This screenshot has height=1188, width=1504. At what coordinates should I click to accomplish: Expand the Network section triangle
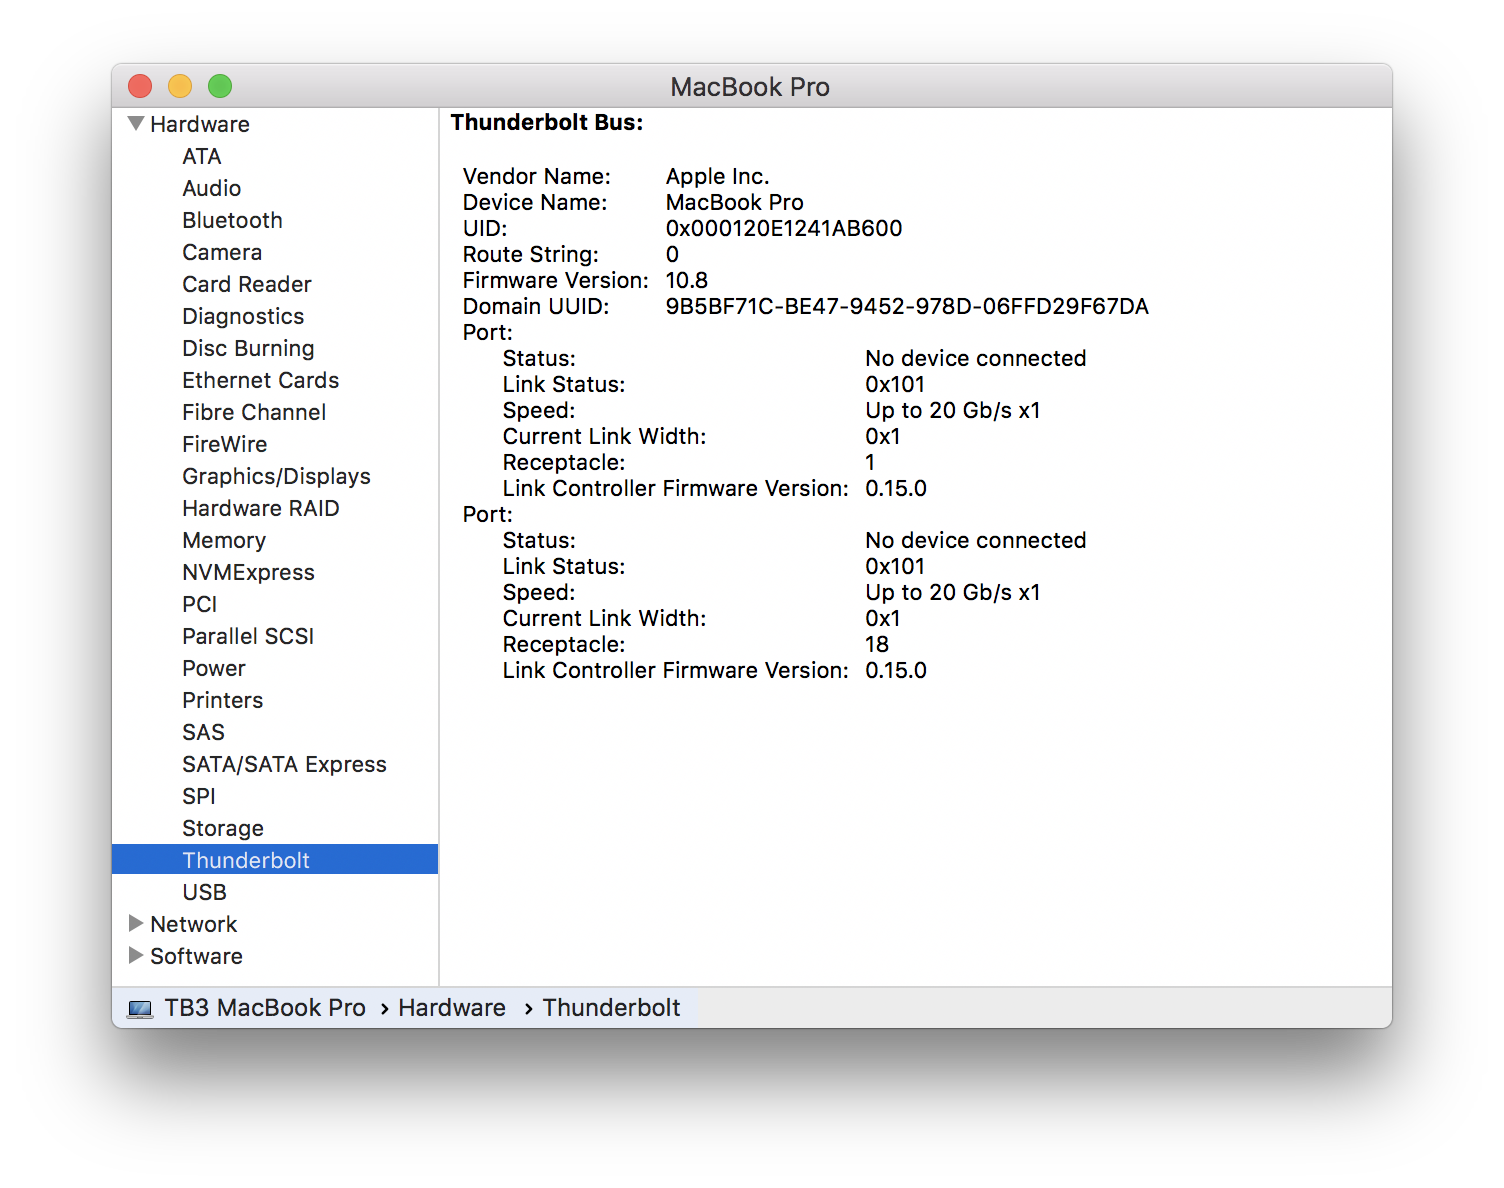point(136,923)
